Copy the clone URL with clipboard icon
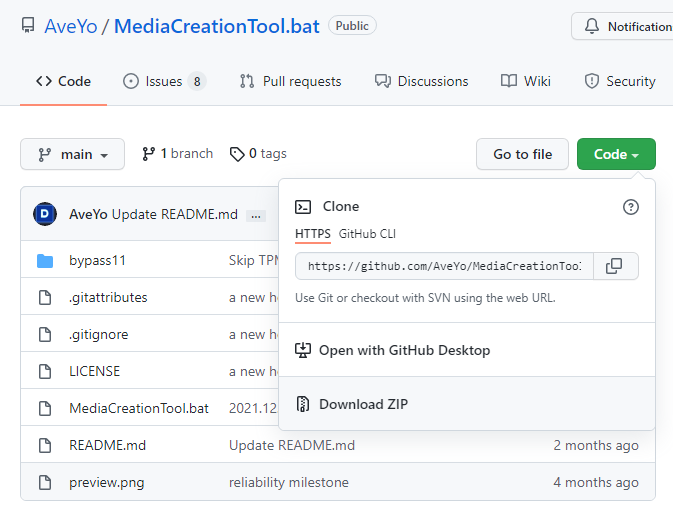Image resolution: width=673 pixels, height=511 pixels. click(x=614, y=266)
